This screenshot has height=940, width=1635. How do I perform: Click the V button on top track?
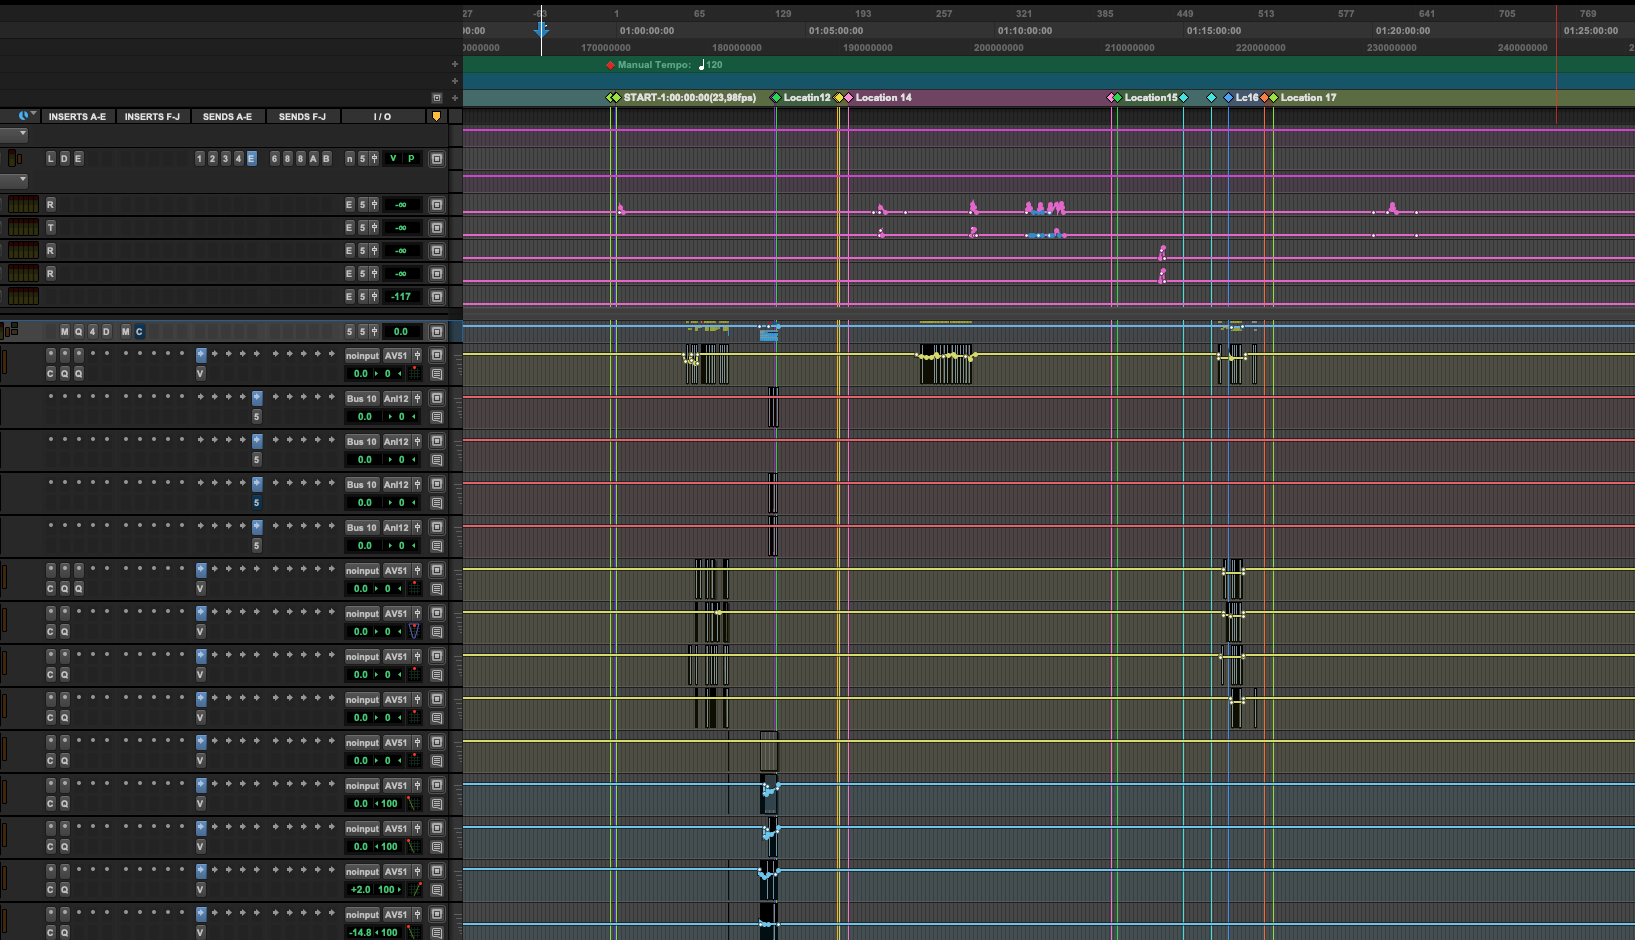[x=393, y=159]
